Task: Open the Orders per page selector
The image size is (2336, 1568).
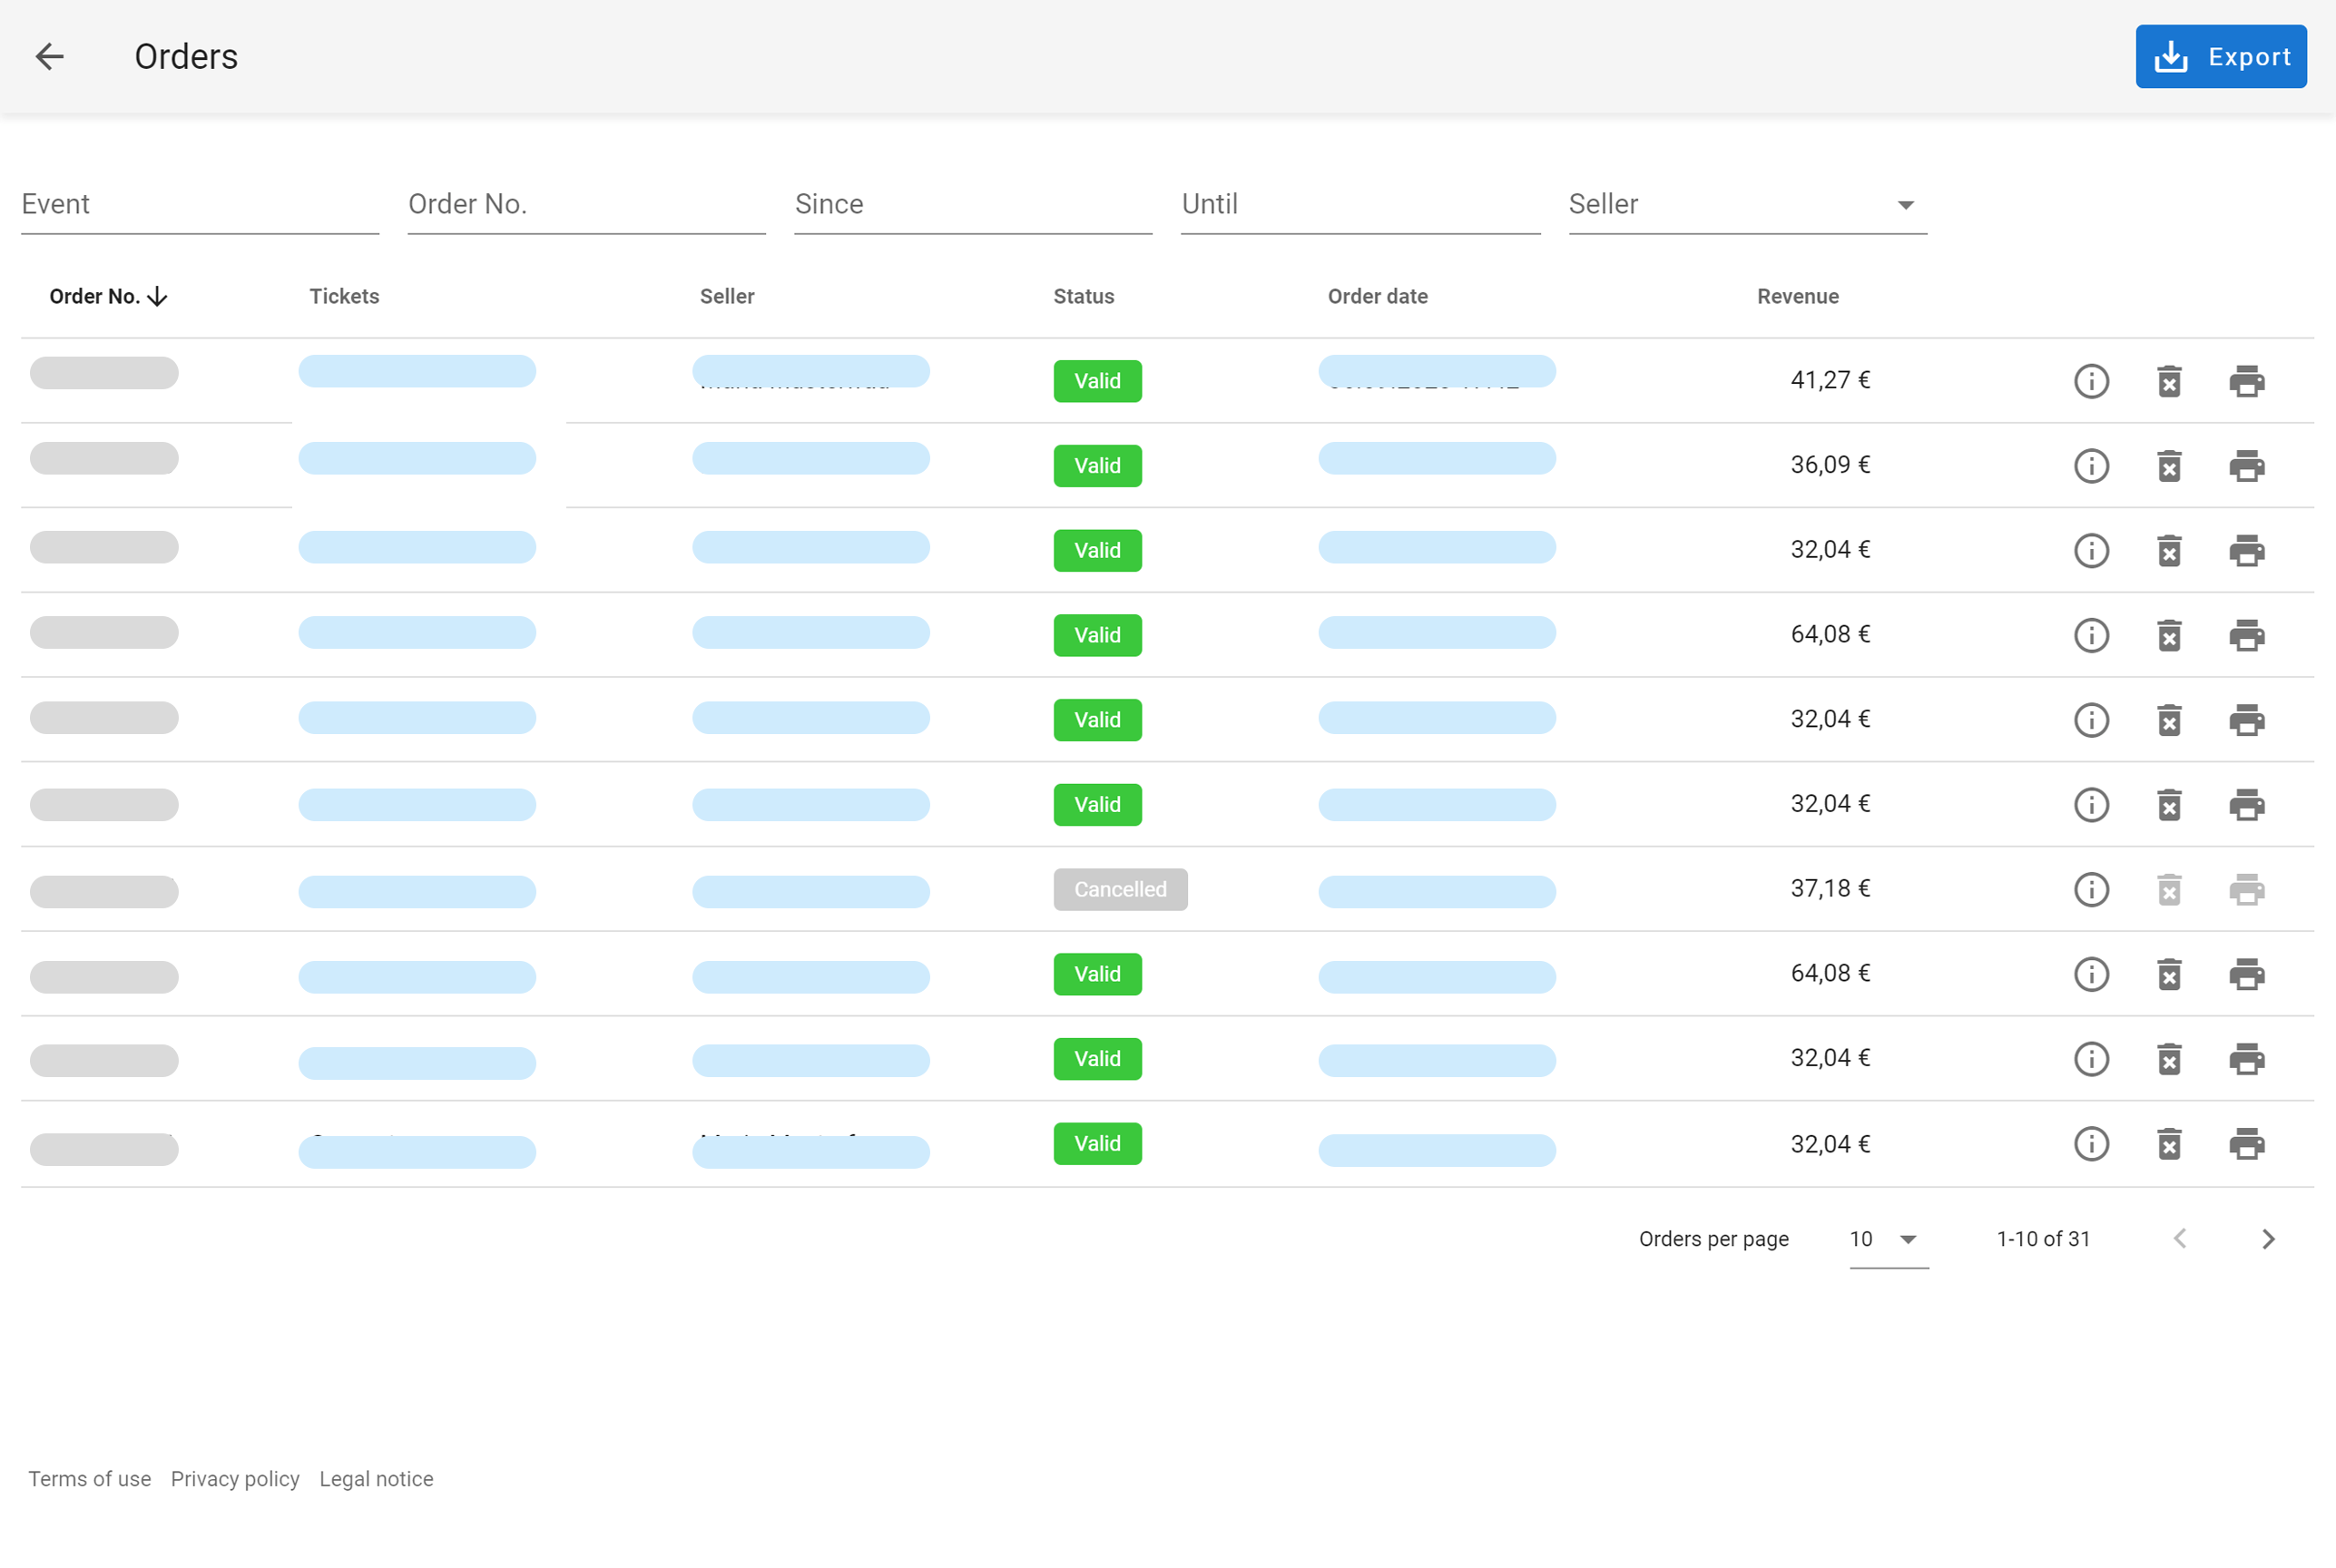Action: coord(1886,1239)
